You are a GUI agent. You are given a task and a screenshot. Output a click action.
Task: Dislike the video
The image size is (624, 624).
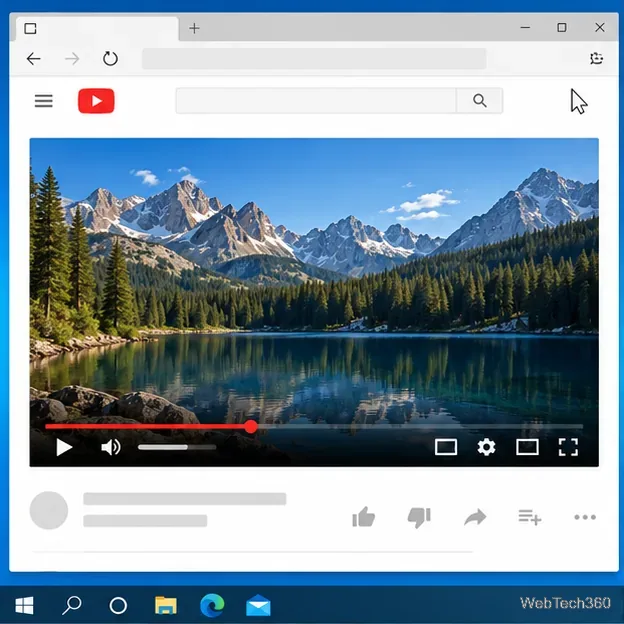coord(419,518)
